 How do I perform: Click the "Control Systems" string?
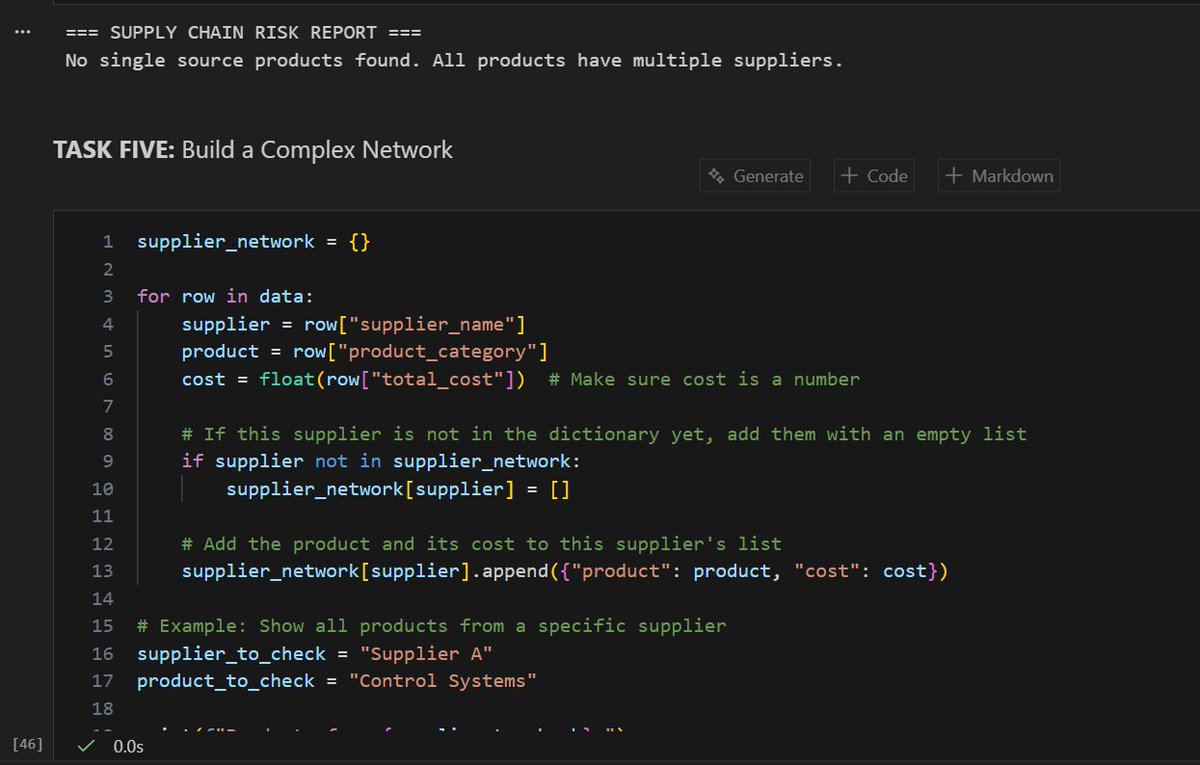443,681
